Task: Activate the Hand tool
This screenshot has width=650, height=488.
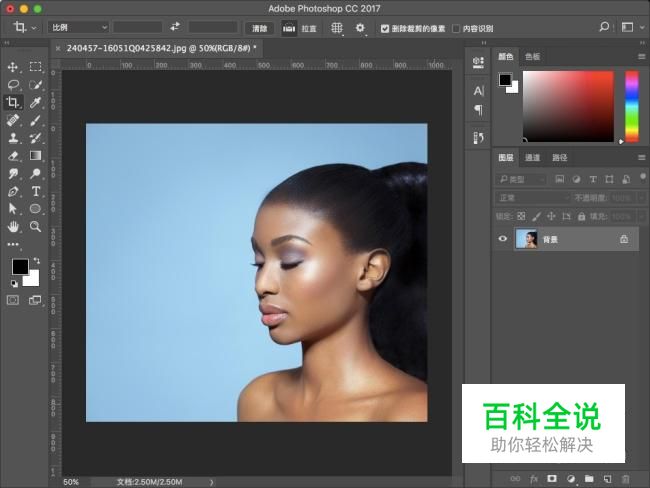Action: 13,227
